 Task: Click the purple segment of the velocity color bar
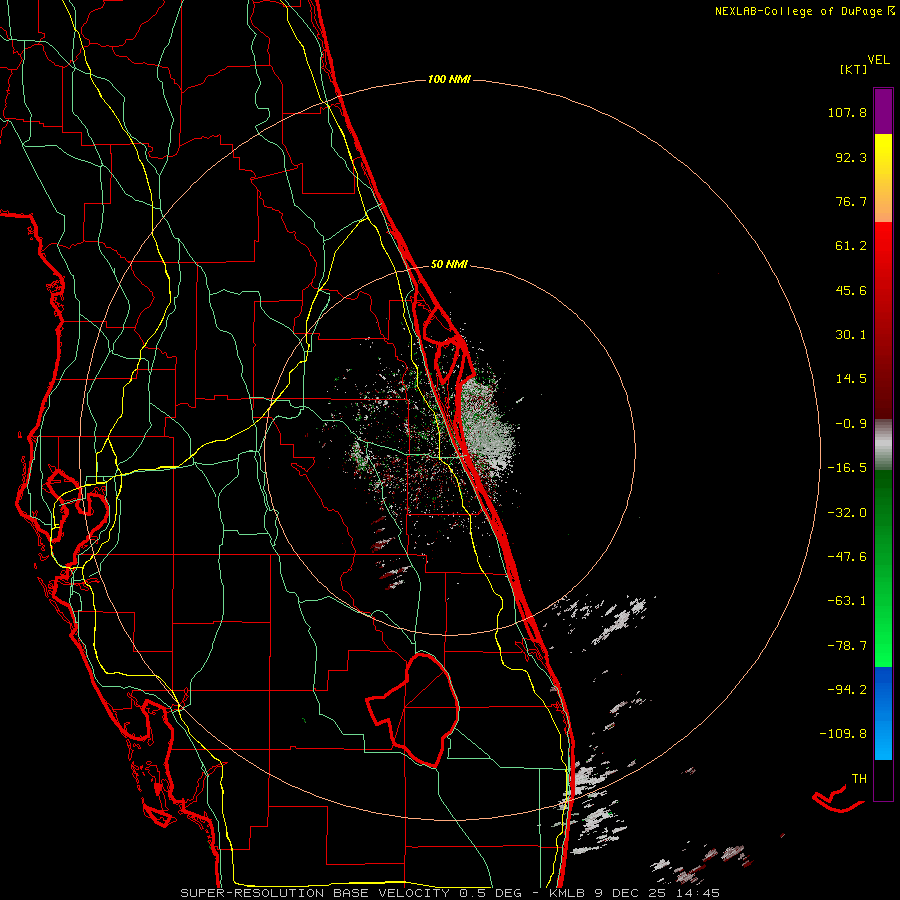(x=883, y=111)
